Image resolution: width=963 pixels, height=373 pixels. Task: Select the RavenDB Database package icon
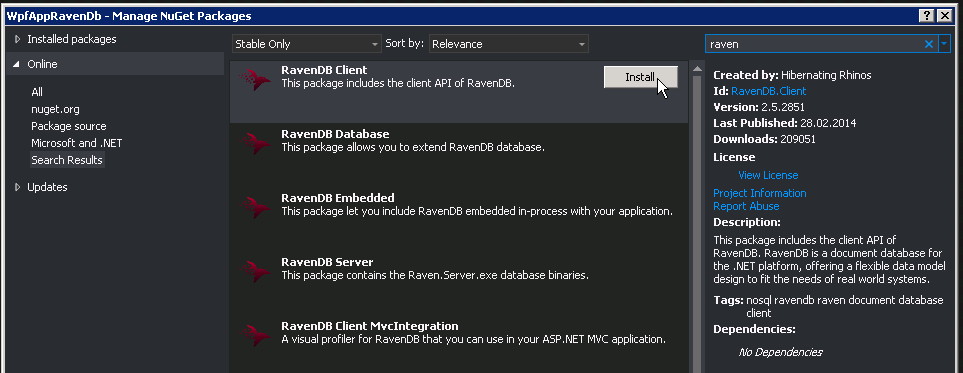point(254,144)
